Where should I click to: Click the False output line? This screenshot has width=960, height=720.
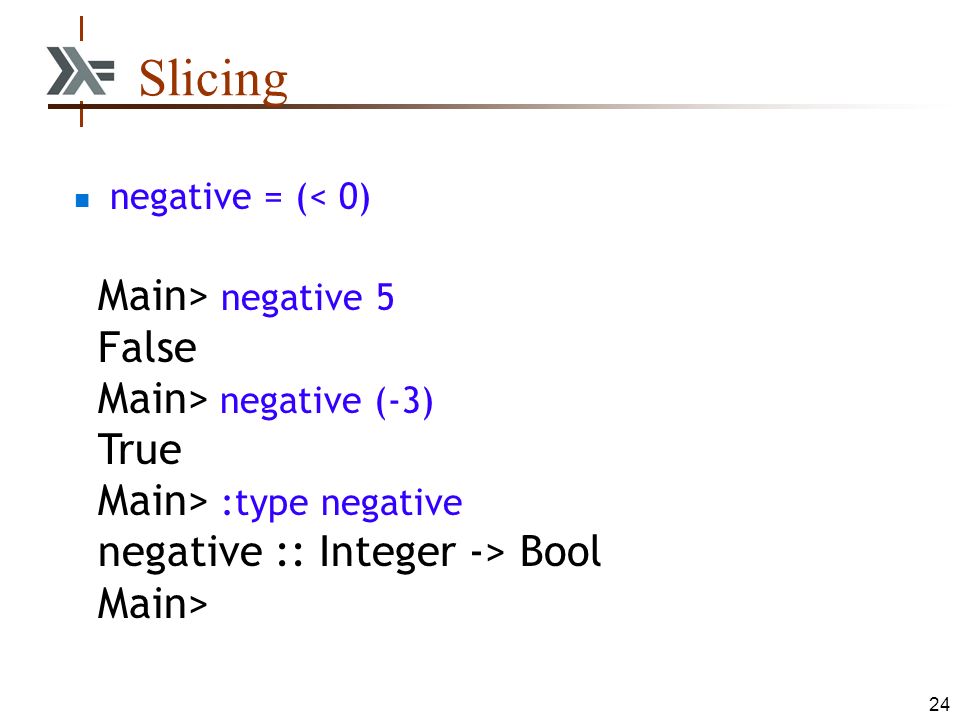coord(147,347)
